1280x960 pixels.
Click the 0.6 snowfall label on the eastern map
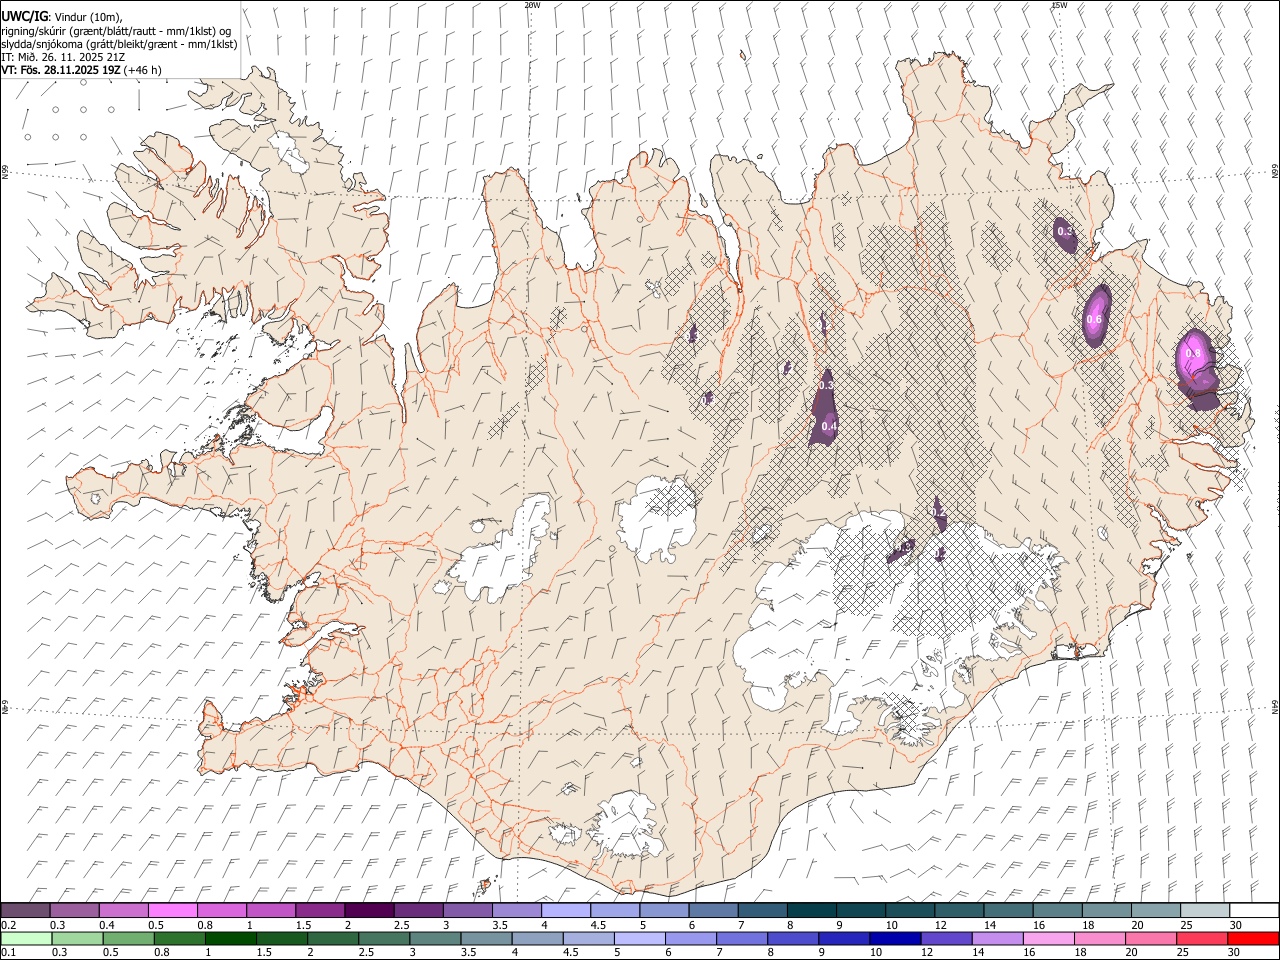pos(1094,320)
